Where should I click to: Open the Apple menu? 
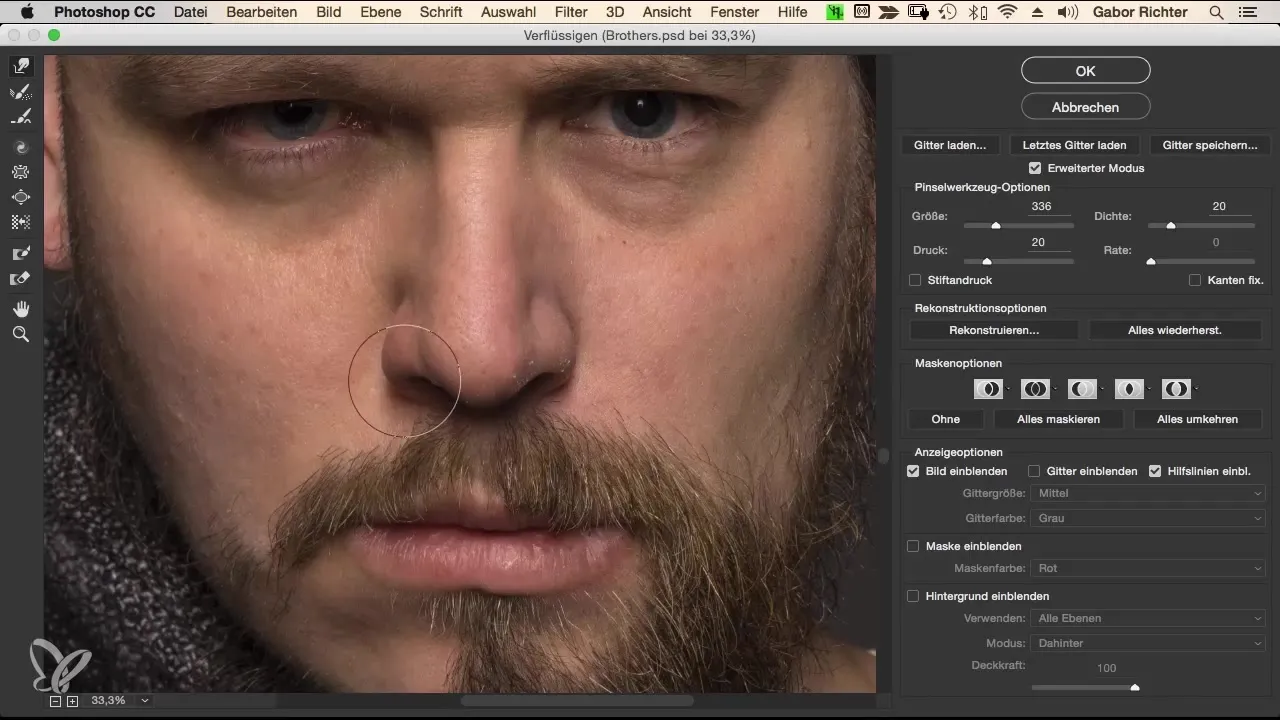(27, 12)
